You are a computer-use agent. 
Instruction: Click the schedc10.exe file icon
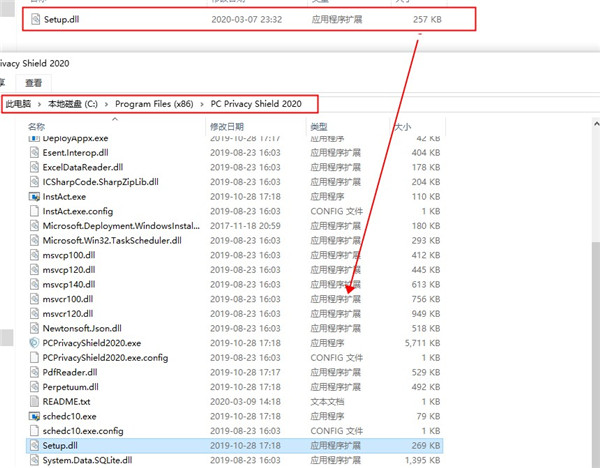34,415
